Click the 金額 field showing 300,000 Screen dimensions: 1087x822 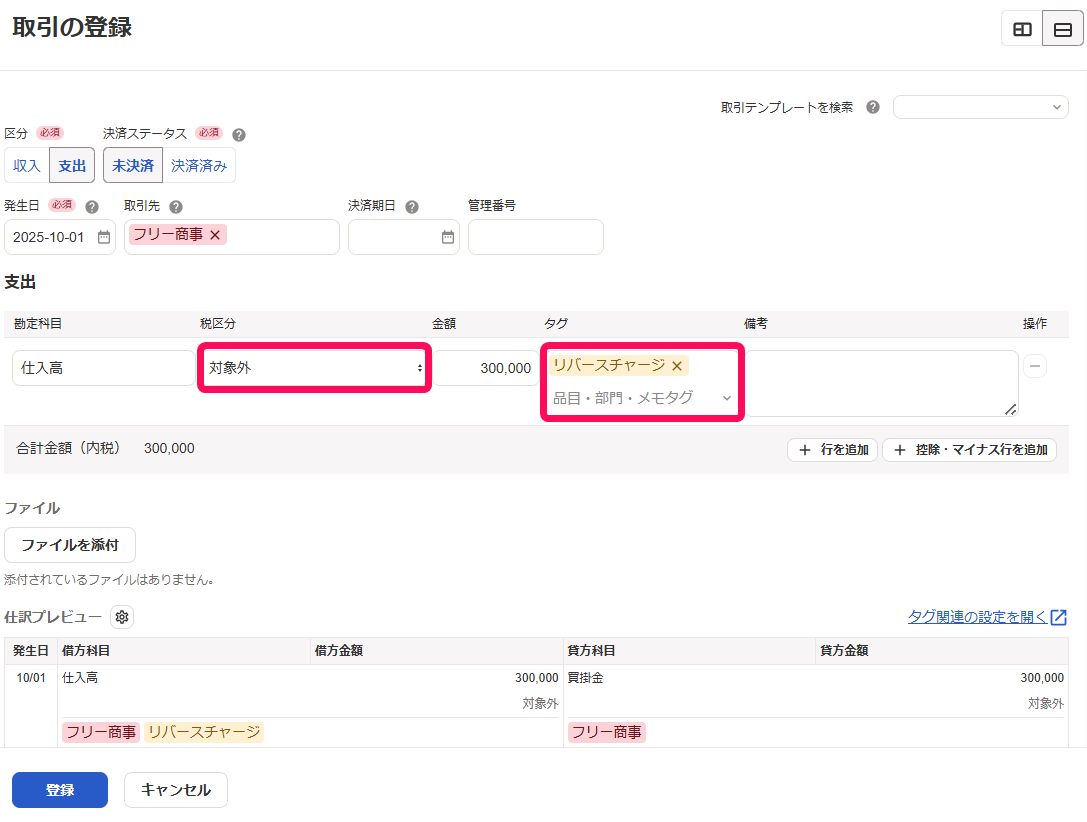[486, 368]
